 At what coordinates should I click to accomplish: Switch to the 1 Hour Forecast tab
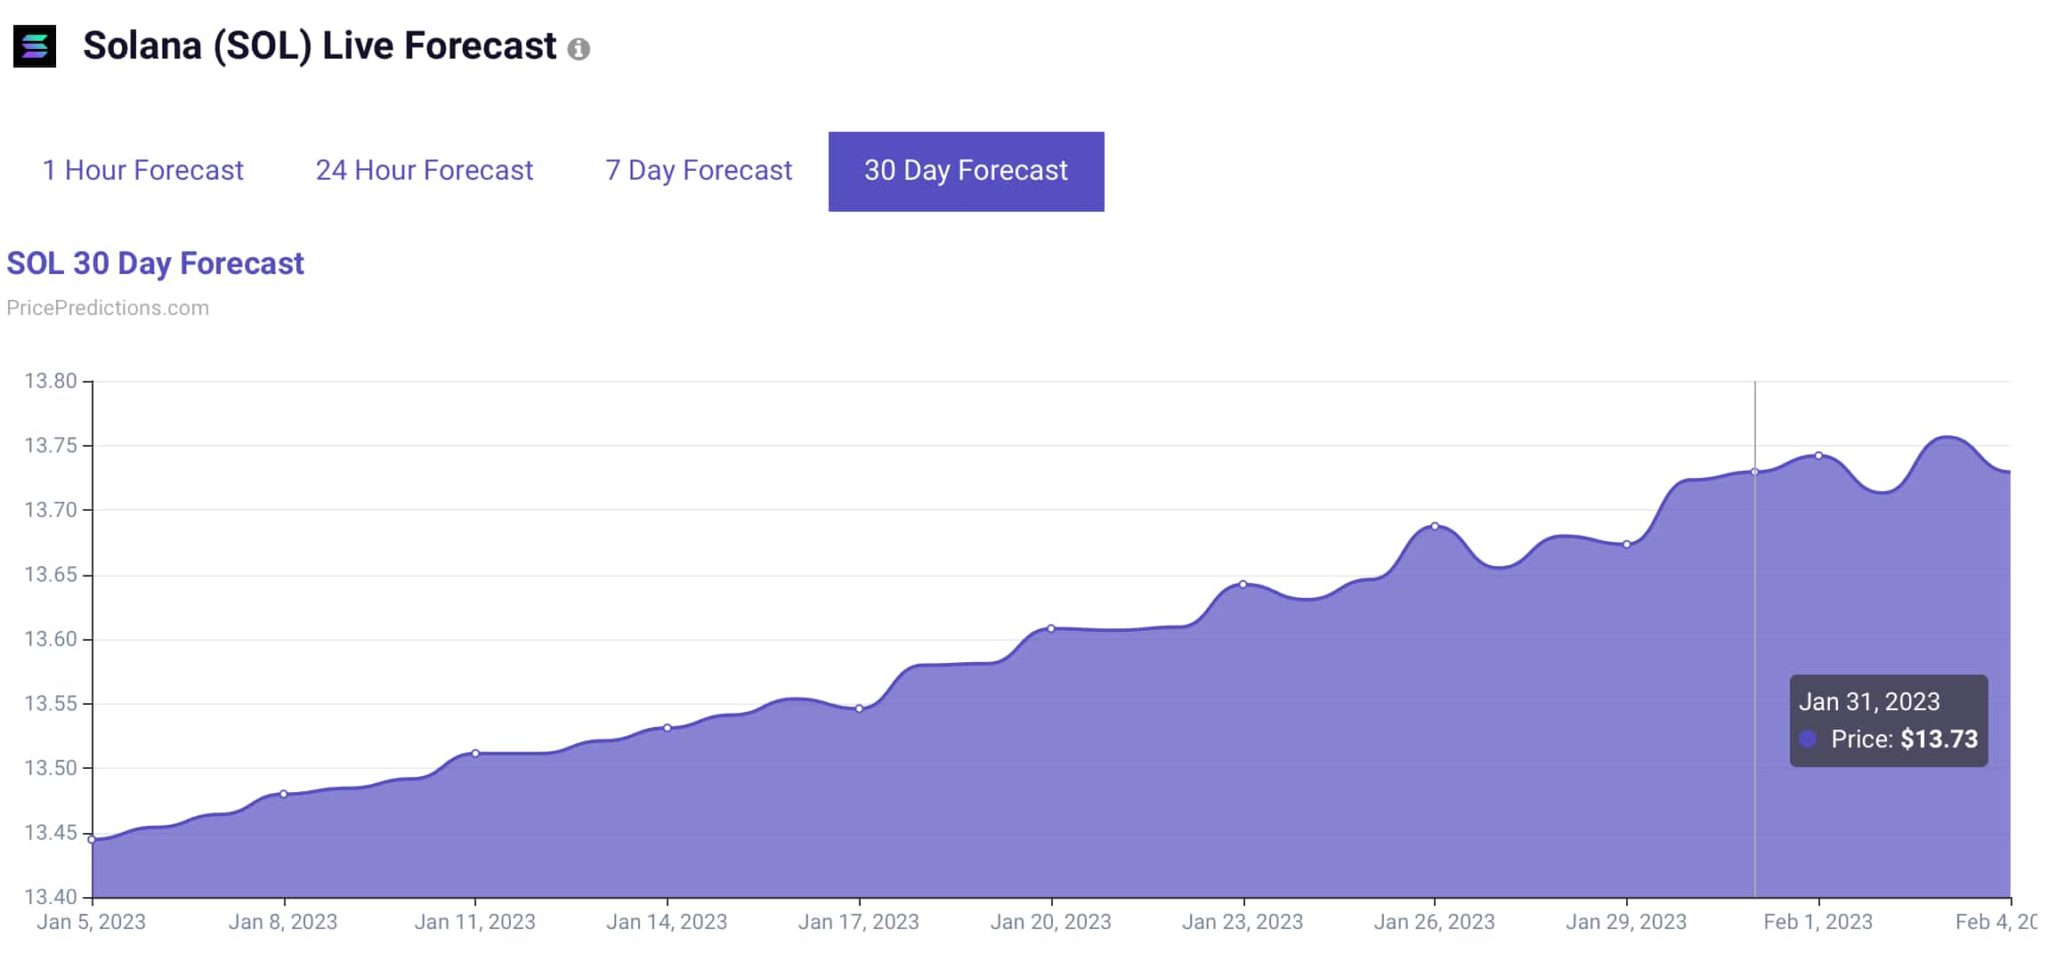coord(142,170)
